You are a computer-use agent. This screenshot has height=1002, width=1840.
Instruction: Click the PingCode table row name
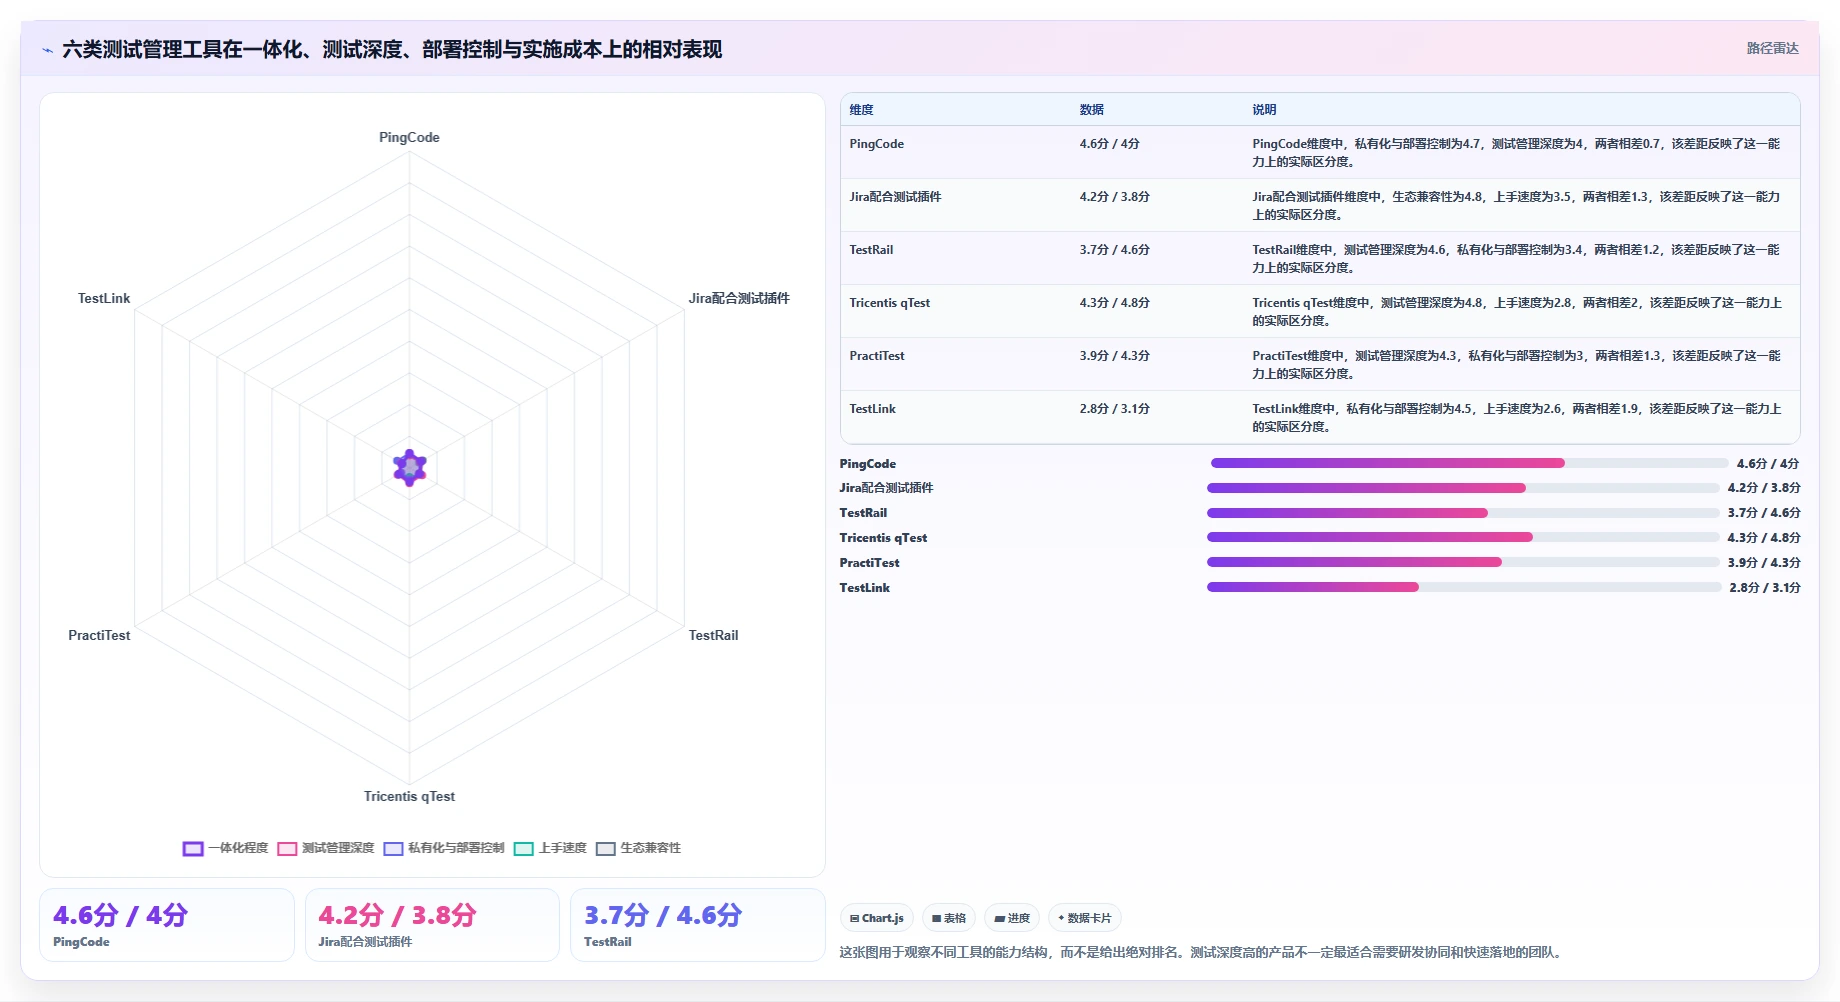click(x=876, y=144)
